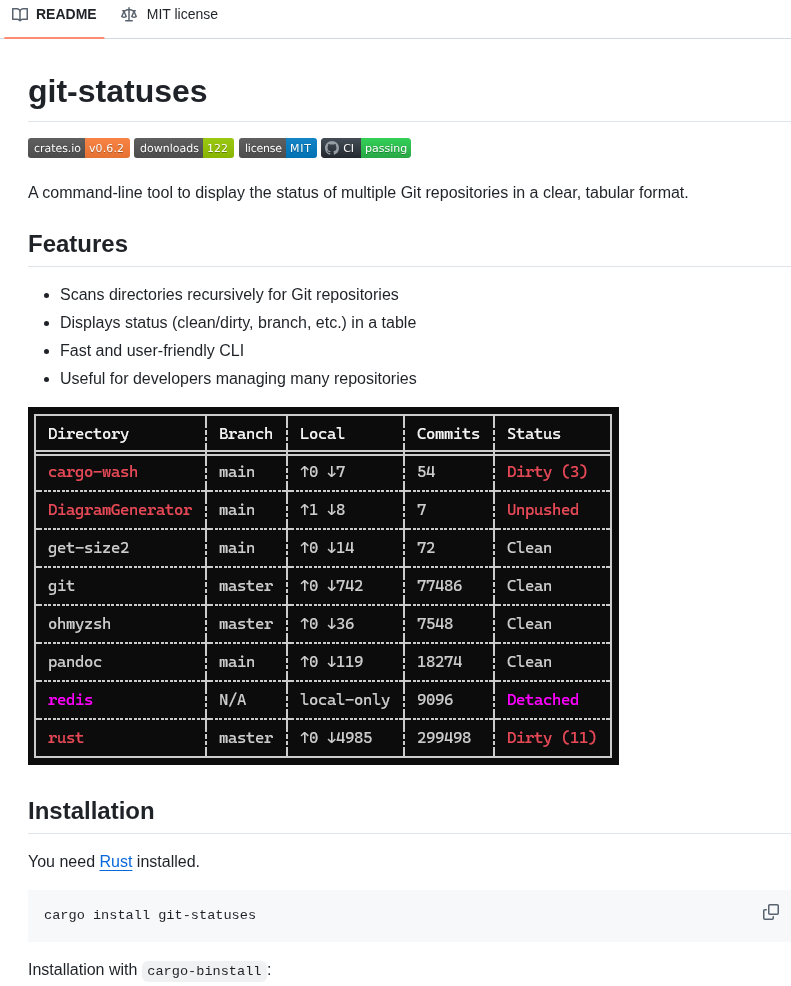Open the repository status table screenshot
Screen dimensions: 791x986
click(323, 585)
